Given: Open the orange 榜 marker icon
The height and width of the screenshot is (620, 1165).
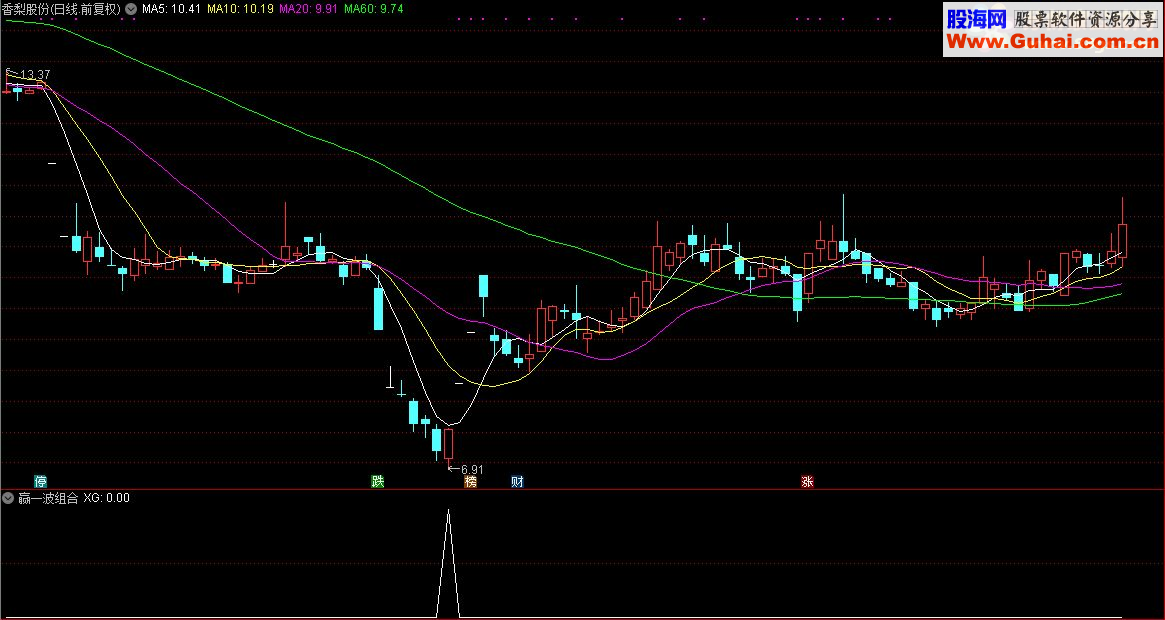Looking at the screenshot, I should (470, 481).
